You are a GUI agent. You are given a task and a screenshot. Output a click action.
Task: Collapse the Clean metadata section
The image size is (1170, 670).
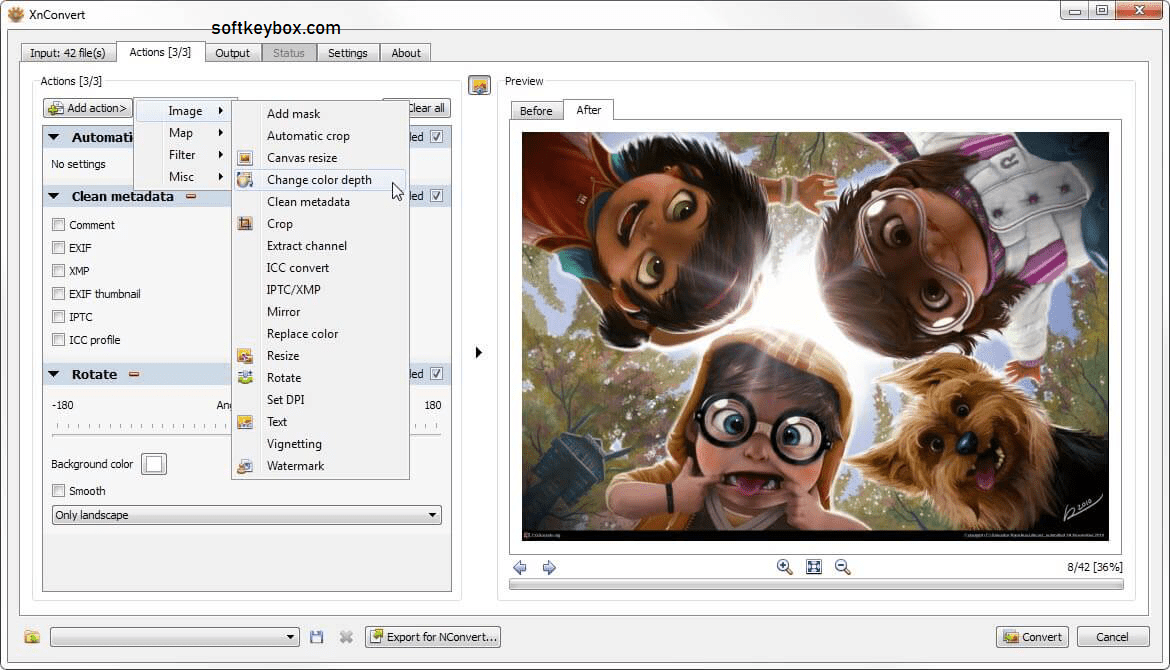click(54, 196)
